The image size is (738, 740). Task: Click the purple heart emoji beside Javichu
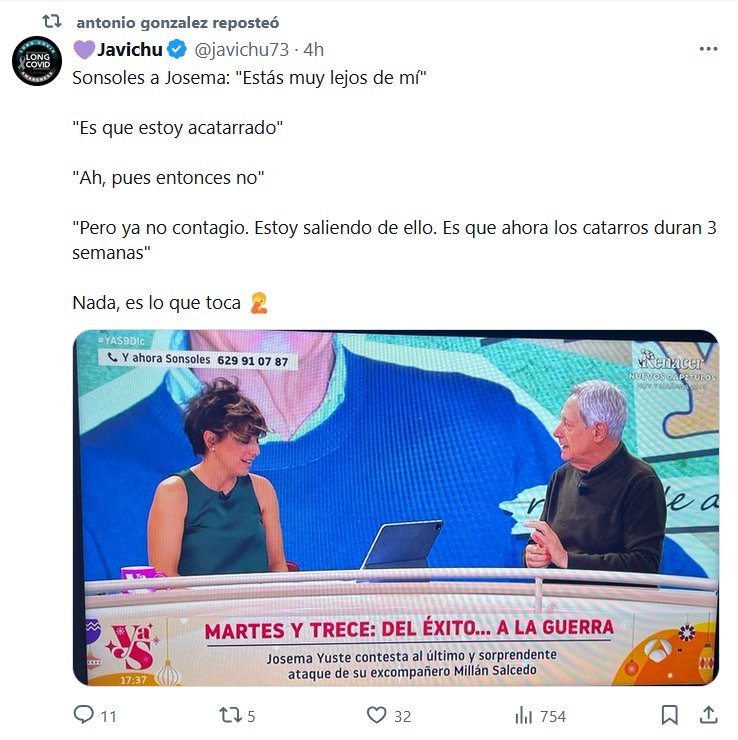[x=84, y=50]
